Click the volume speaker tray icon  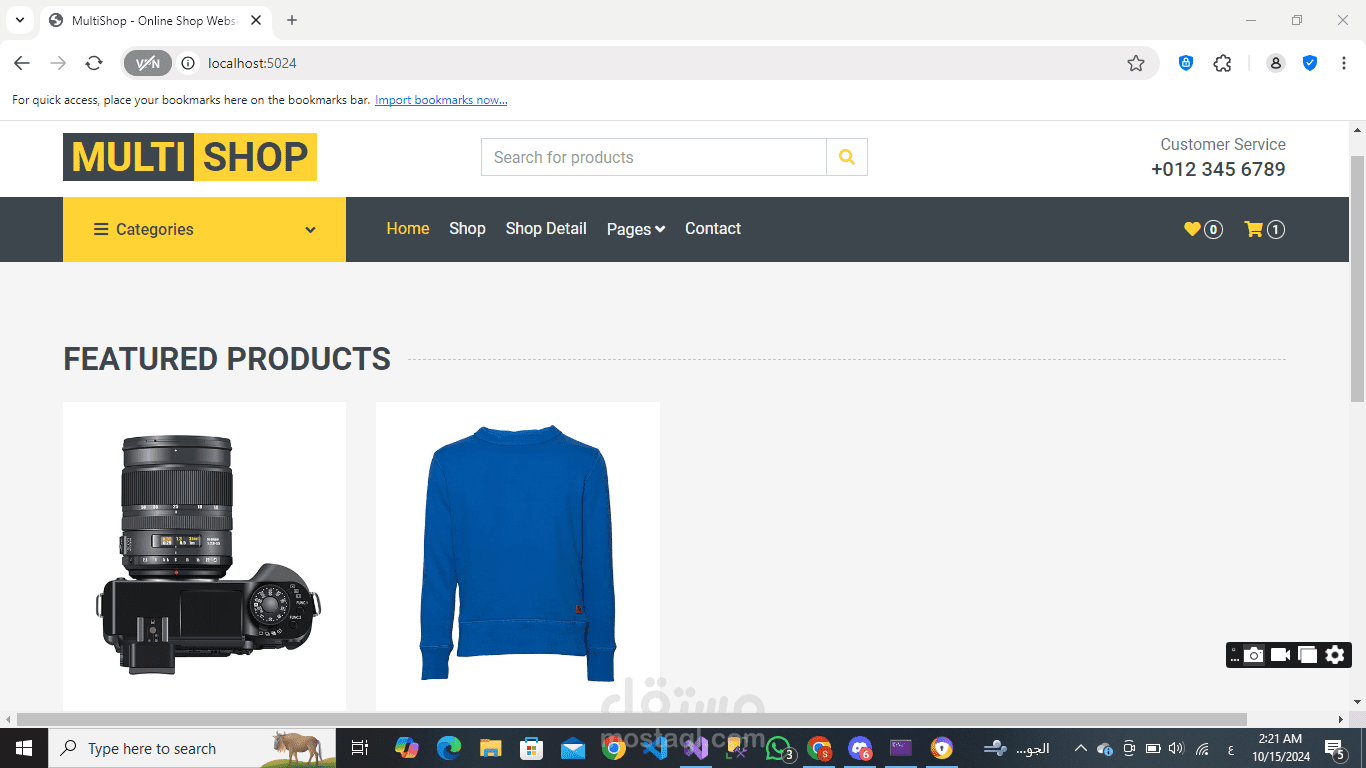coord(1176,748)
